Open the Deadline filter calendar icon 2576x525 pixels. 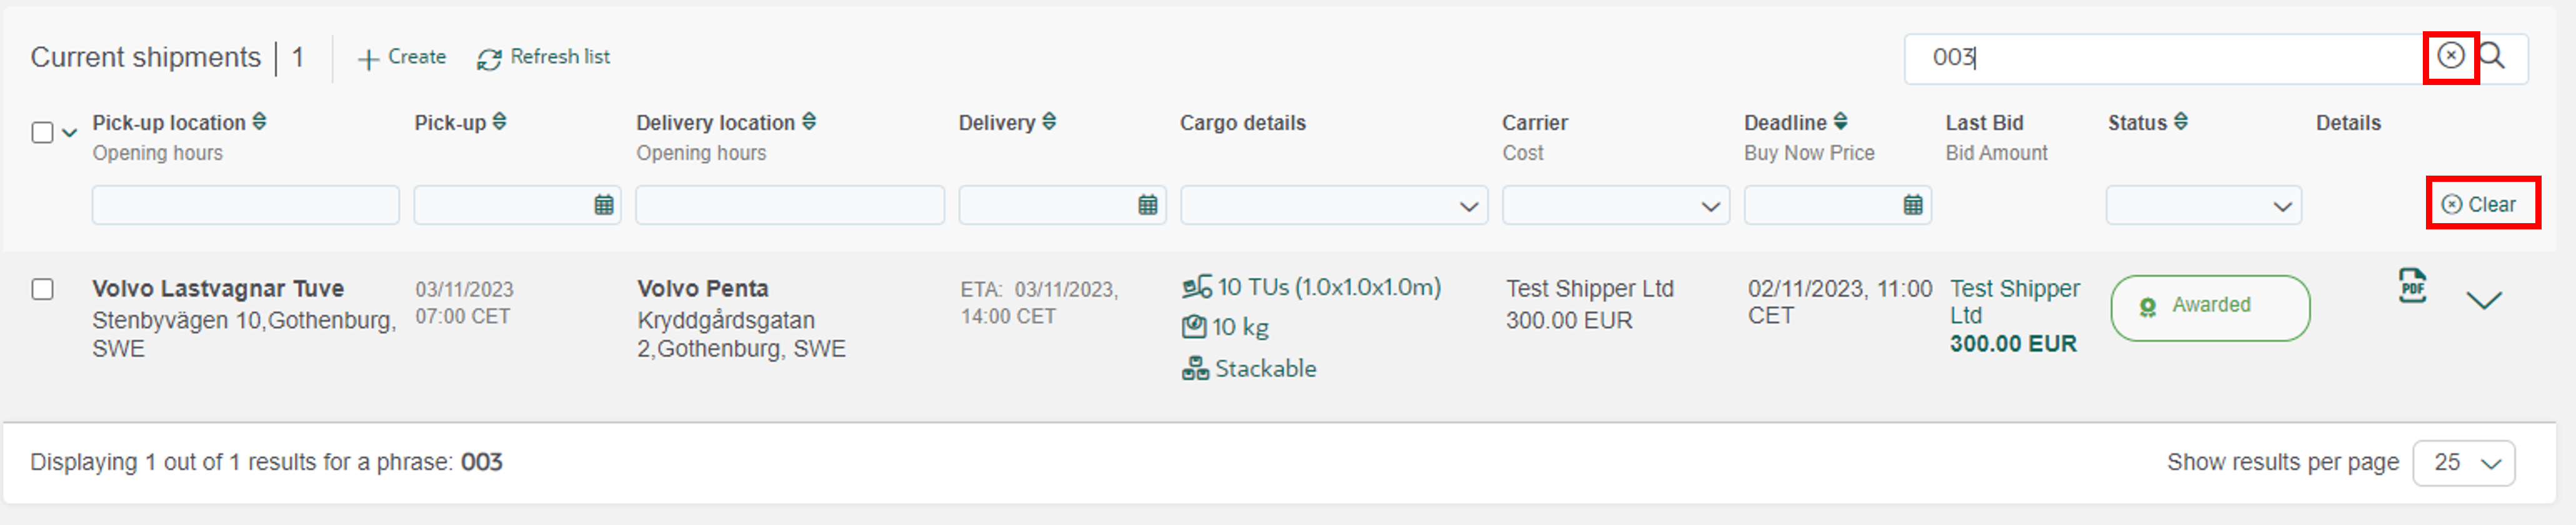click(1913, 205)
